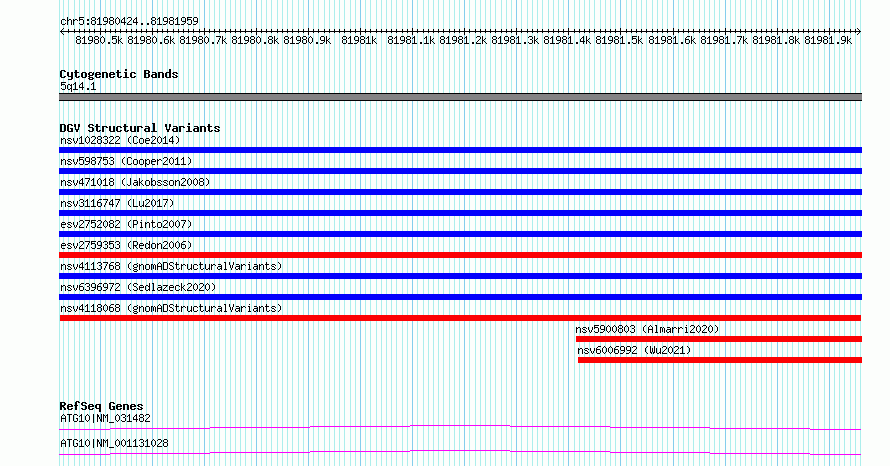Screen dimensions: 890x466
Task: Click the red bar for nsv6006992
Action: 720,360
